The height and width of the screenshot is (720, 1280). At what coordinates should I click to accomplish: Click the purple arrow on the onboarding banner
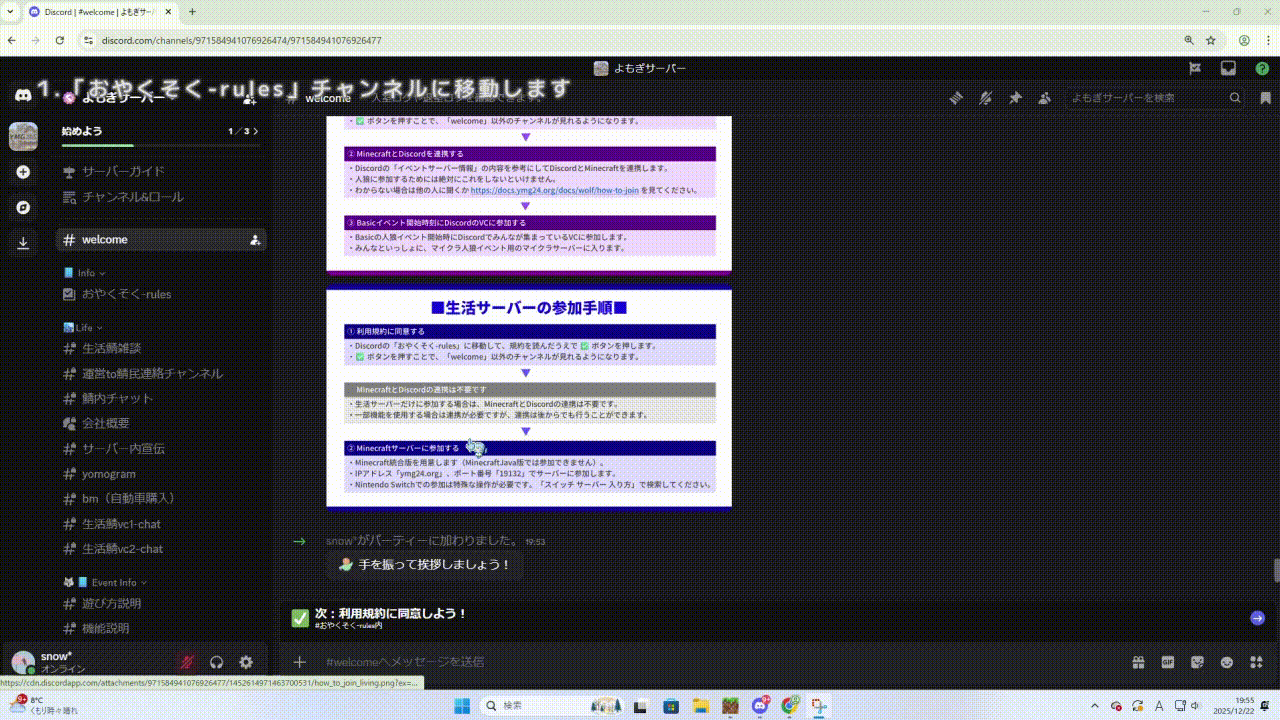click(x=1257, y=618)
